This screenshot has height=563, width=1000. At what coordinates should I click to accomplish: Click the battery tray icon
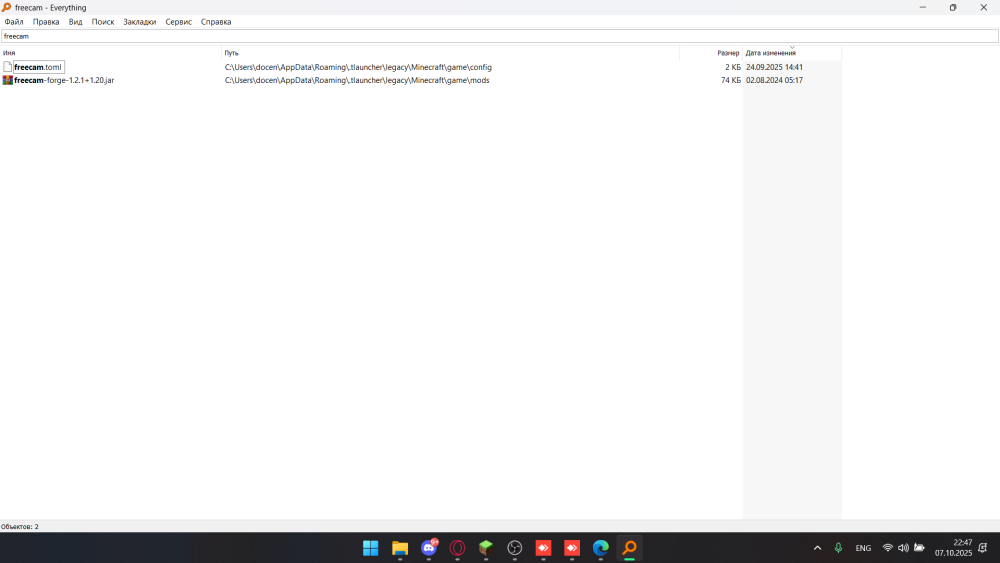pyautogui.click(x=919, y=548)
